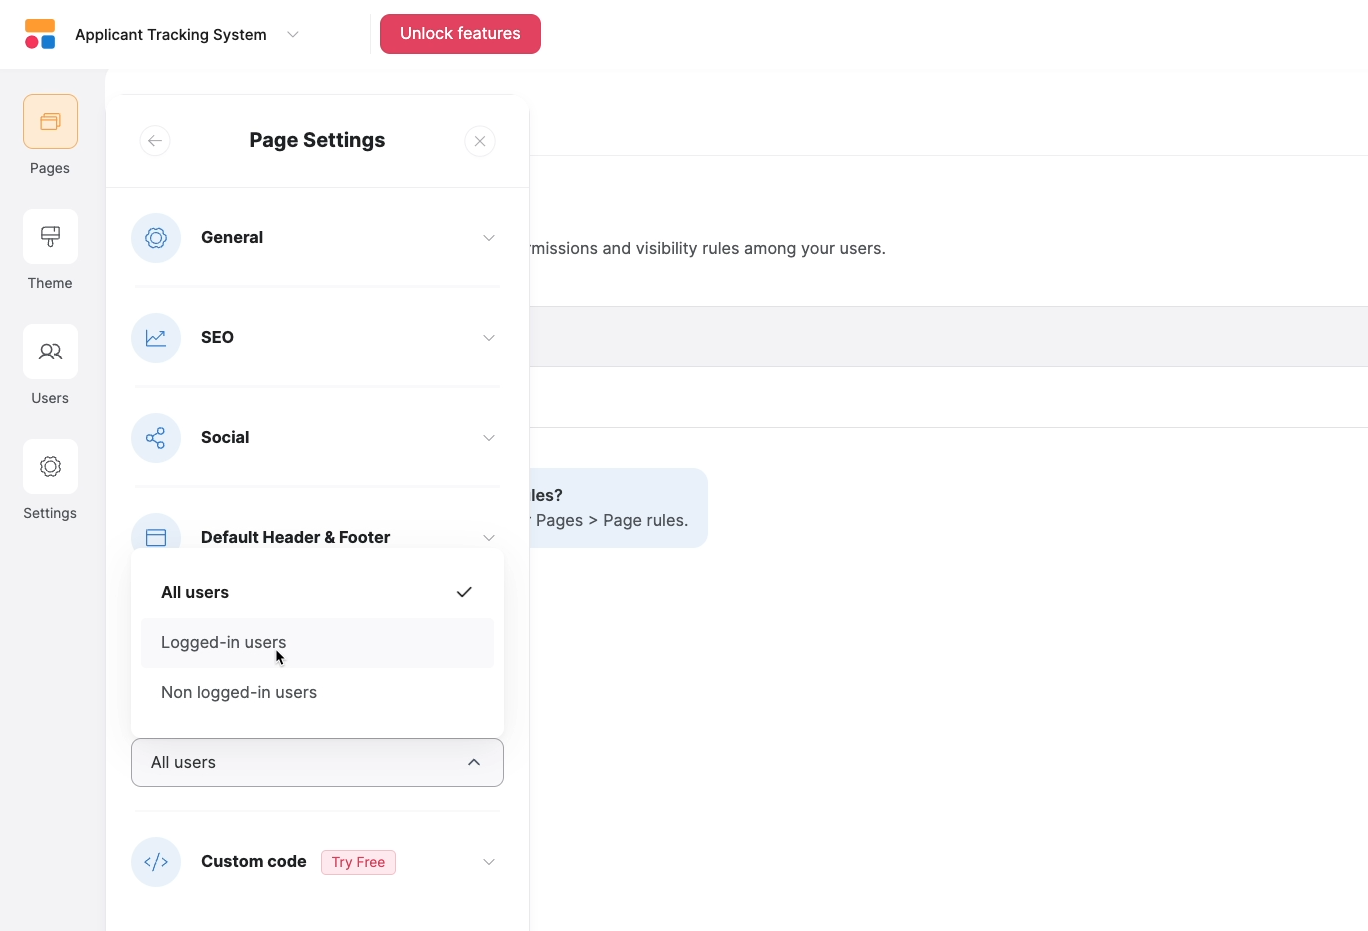Click the Pages > Page rules text
The image size is (1368, 931).
[x=612, y=521]
